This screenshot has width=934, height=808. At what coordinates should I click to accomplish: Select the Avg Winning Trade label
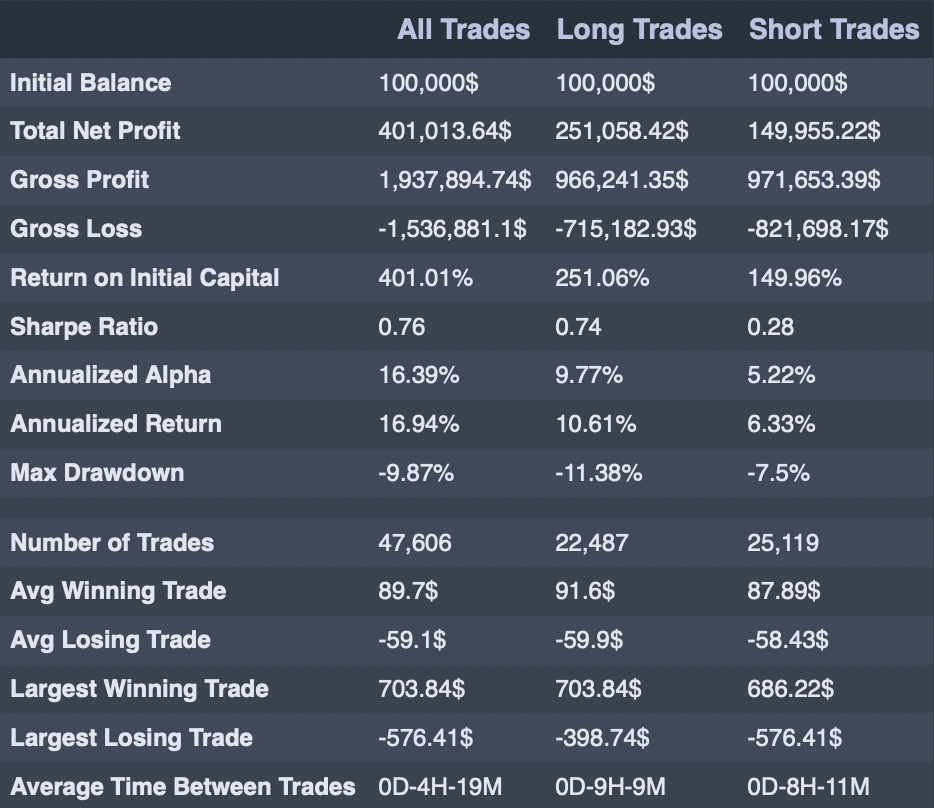[x=118, y=591]
